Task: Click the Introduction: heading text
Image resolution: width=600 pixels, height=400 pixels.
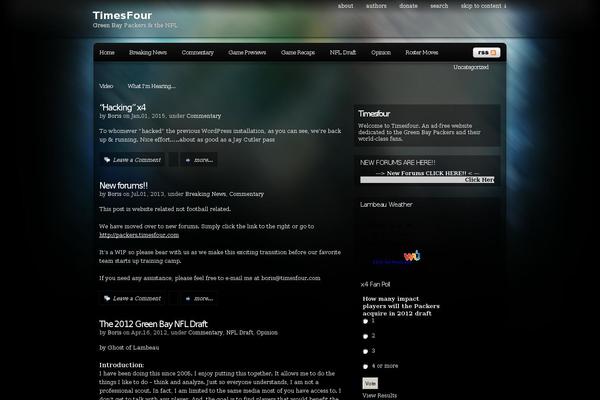Action: pos(122,365)
